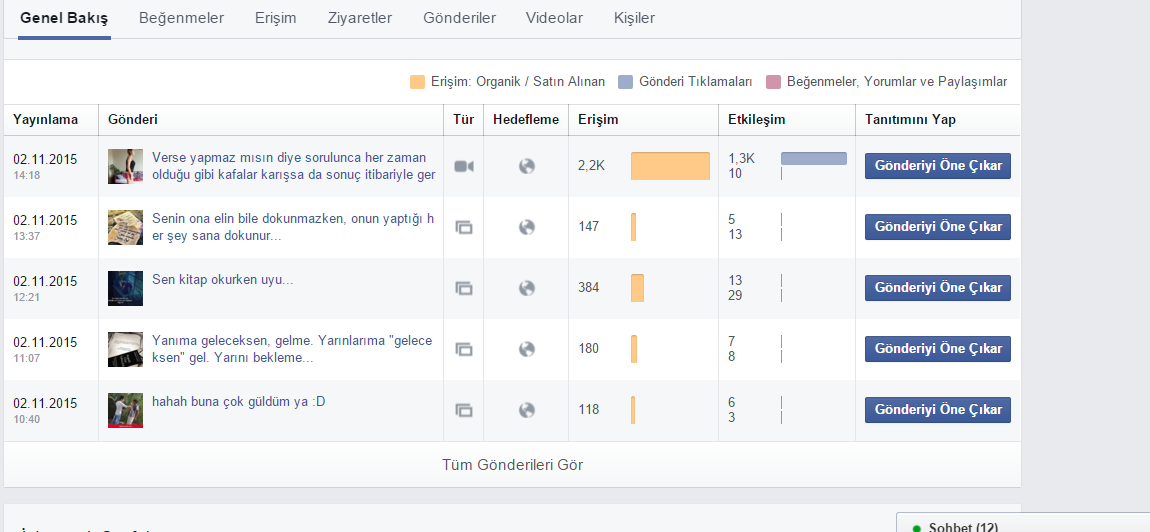Click globe targeting icon for 14:18 post
Image resolution: width=1150 pixels, height=532 pixels.
pos(527,167)
